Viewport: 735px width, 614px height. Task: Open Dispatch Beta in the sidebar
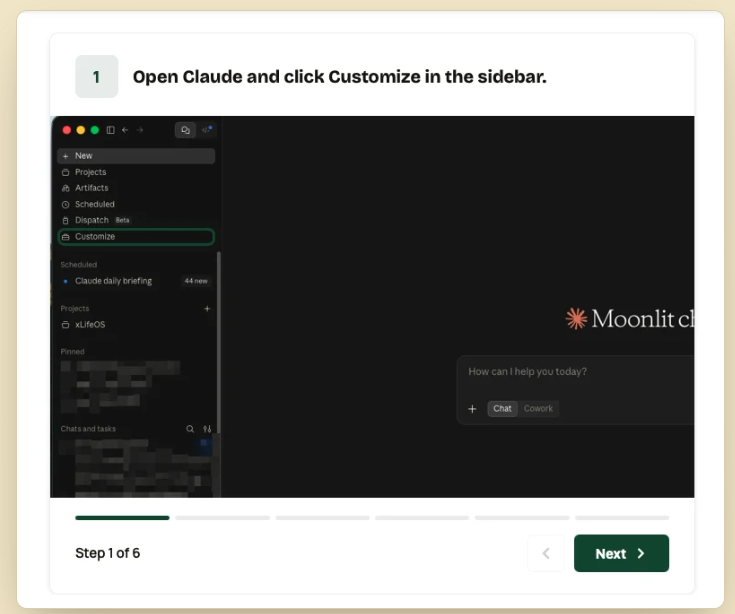[x=136, y=220]
